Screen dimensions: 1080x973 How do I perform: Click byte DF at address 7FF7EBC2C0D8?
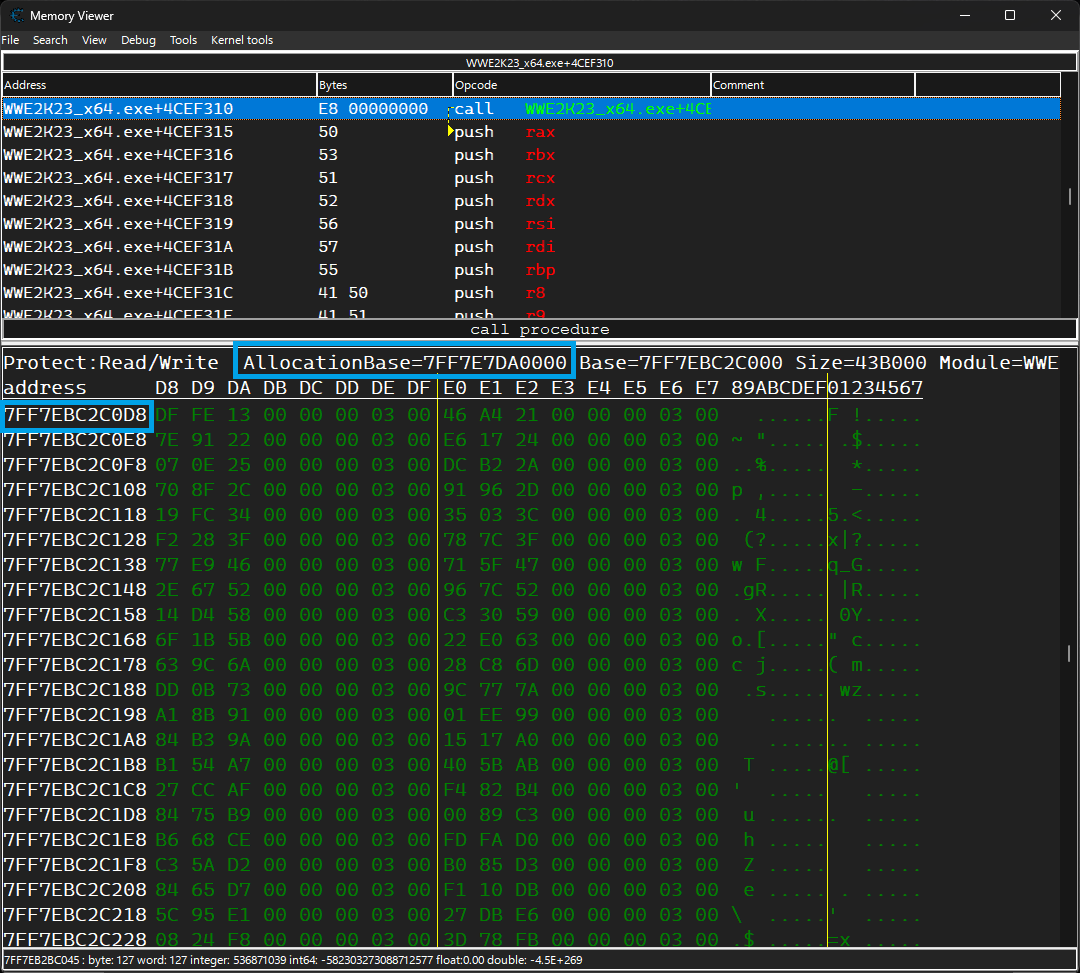point(166,415)
